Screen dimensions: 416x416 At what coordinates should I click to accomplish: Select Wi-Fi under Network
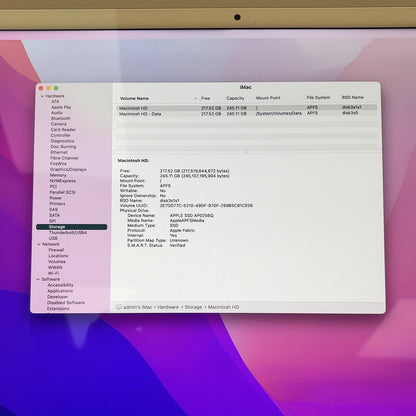point(53,273)
